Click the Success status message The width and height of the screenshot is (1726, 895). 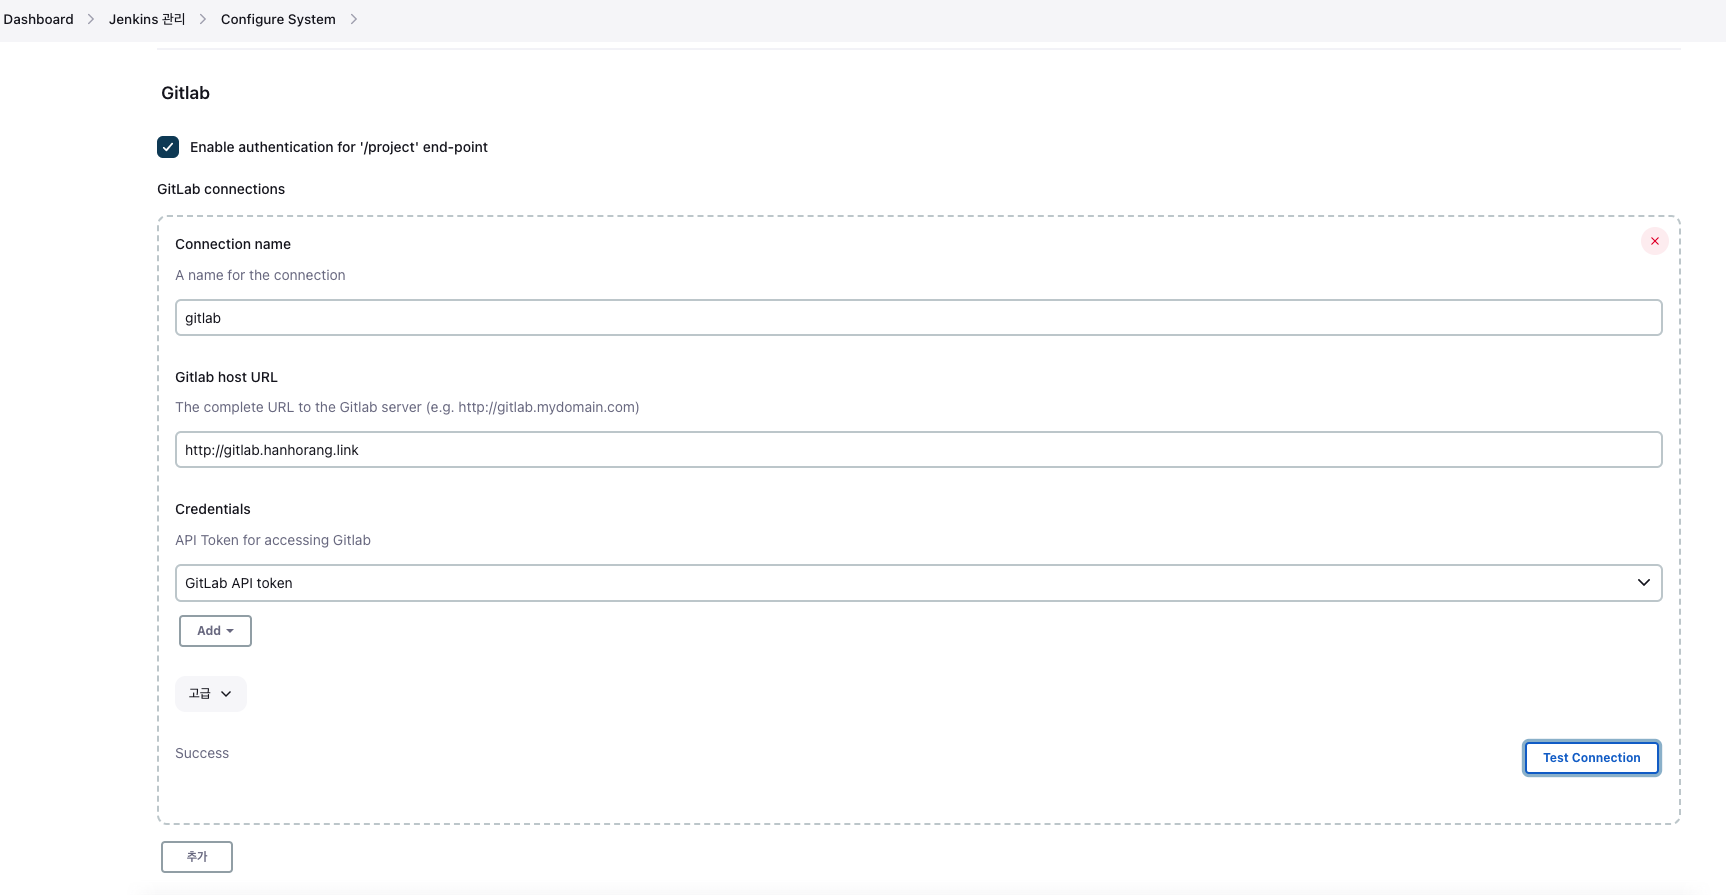coord(202,753)
